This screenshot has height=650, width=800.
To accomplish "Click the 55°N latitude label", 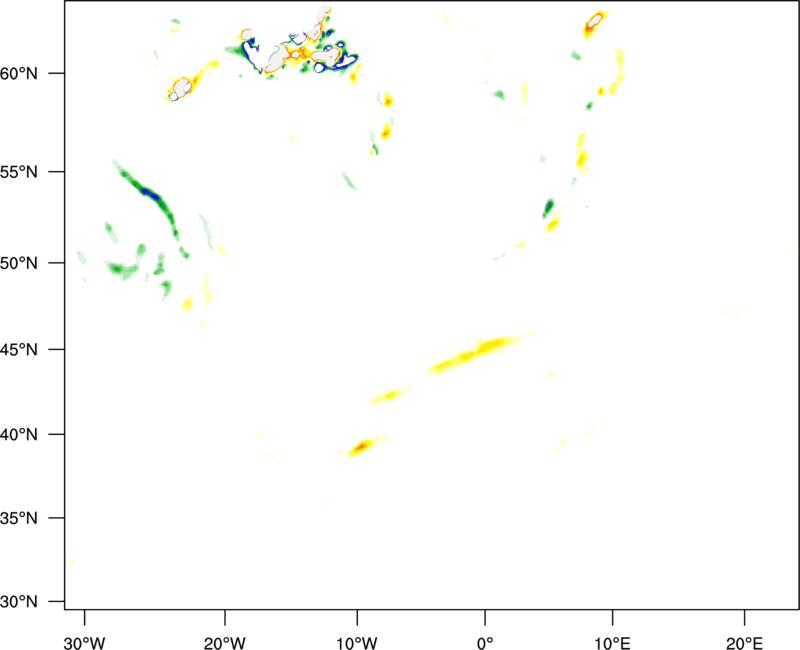I will click(x=19, y=172).
